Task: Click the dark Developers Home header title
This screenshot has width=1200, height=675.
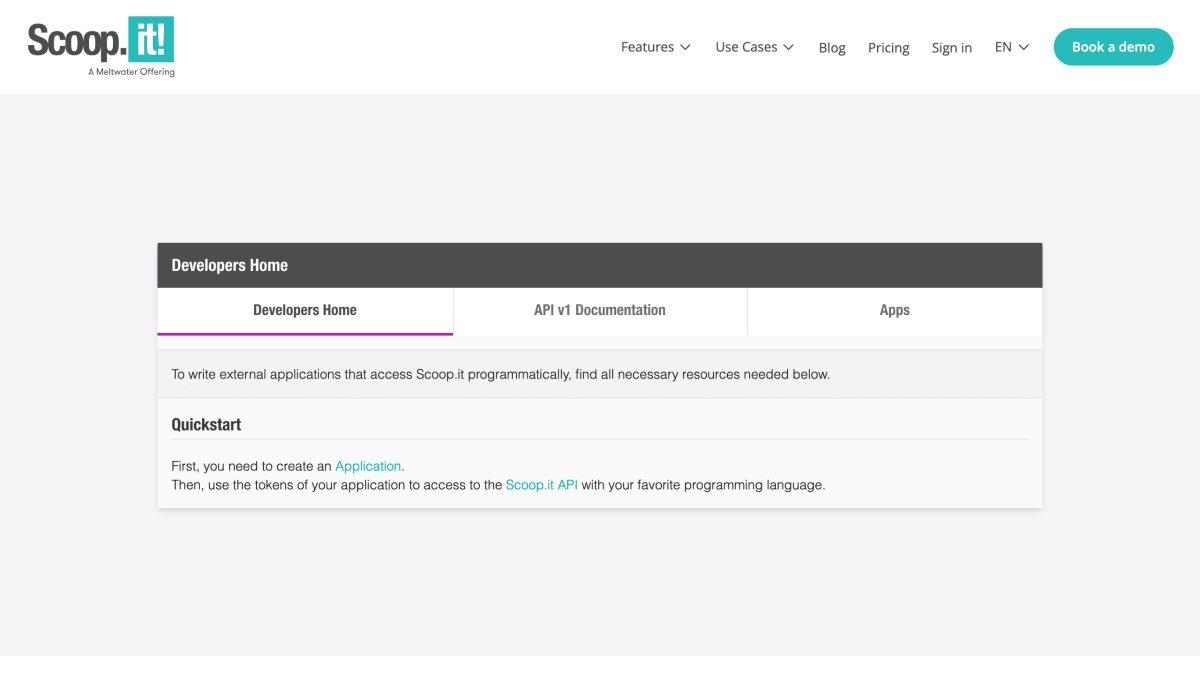Action: (230, 265)
